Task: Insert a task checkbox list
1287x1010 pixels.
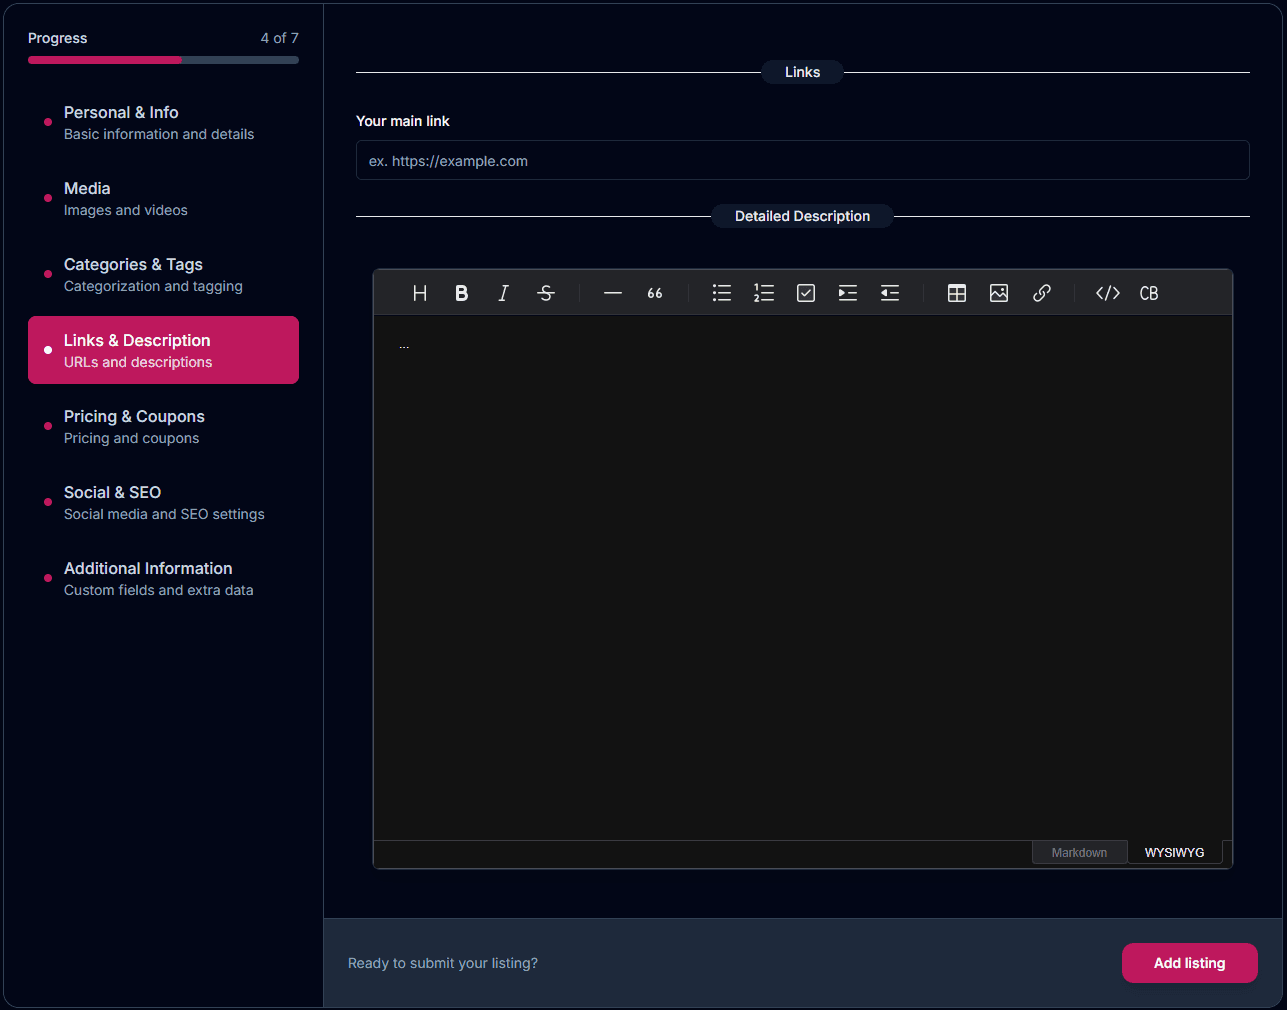Action: pyautogui.click(x=806, y=293)
